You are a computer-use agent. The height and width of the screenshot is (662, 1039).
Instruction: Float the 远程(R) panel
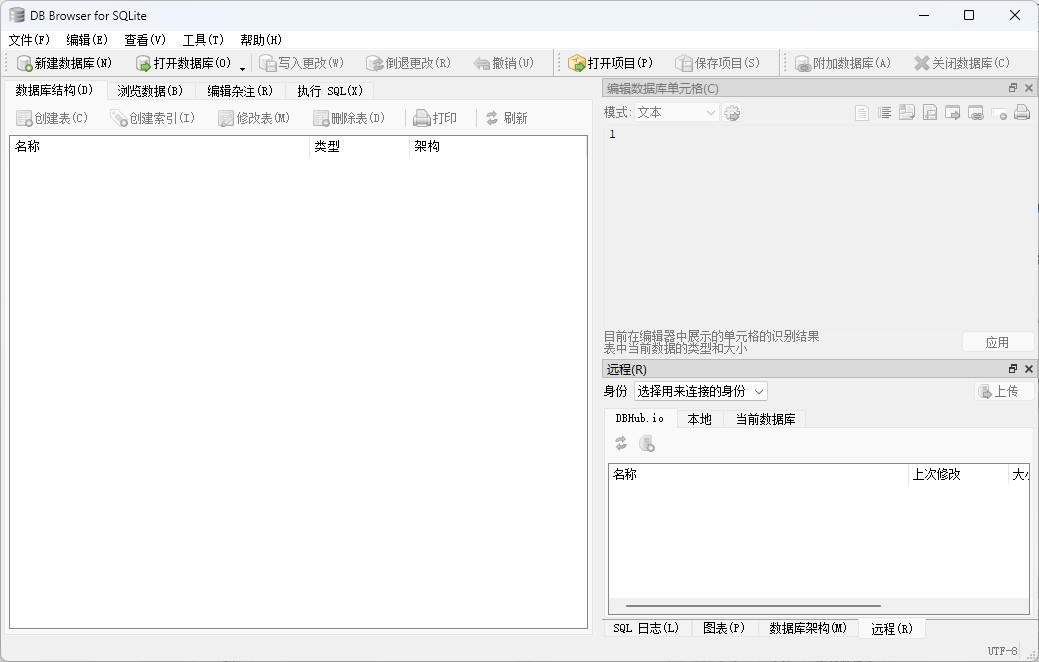pos(1012,369)
